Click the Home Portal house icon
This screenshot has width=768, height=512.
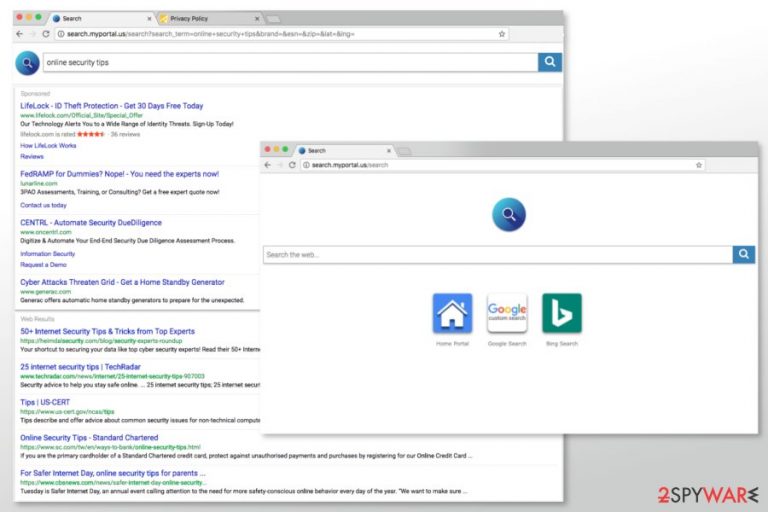tap(452, 313)
